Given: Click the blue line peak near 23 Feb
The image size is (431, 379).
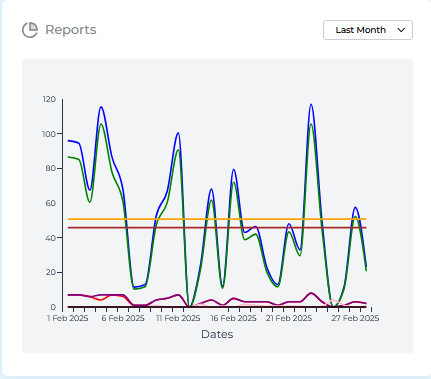Looking at the screenshot, I should click(x=311, y=105).
